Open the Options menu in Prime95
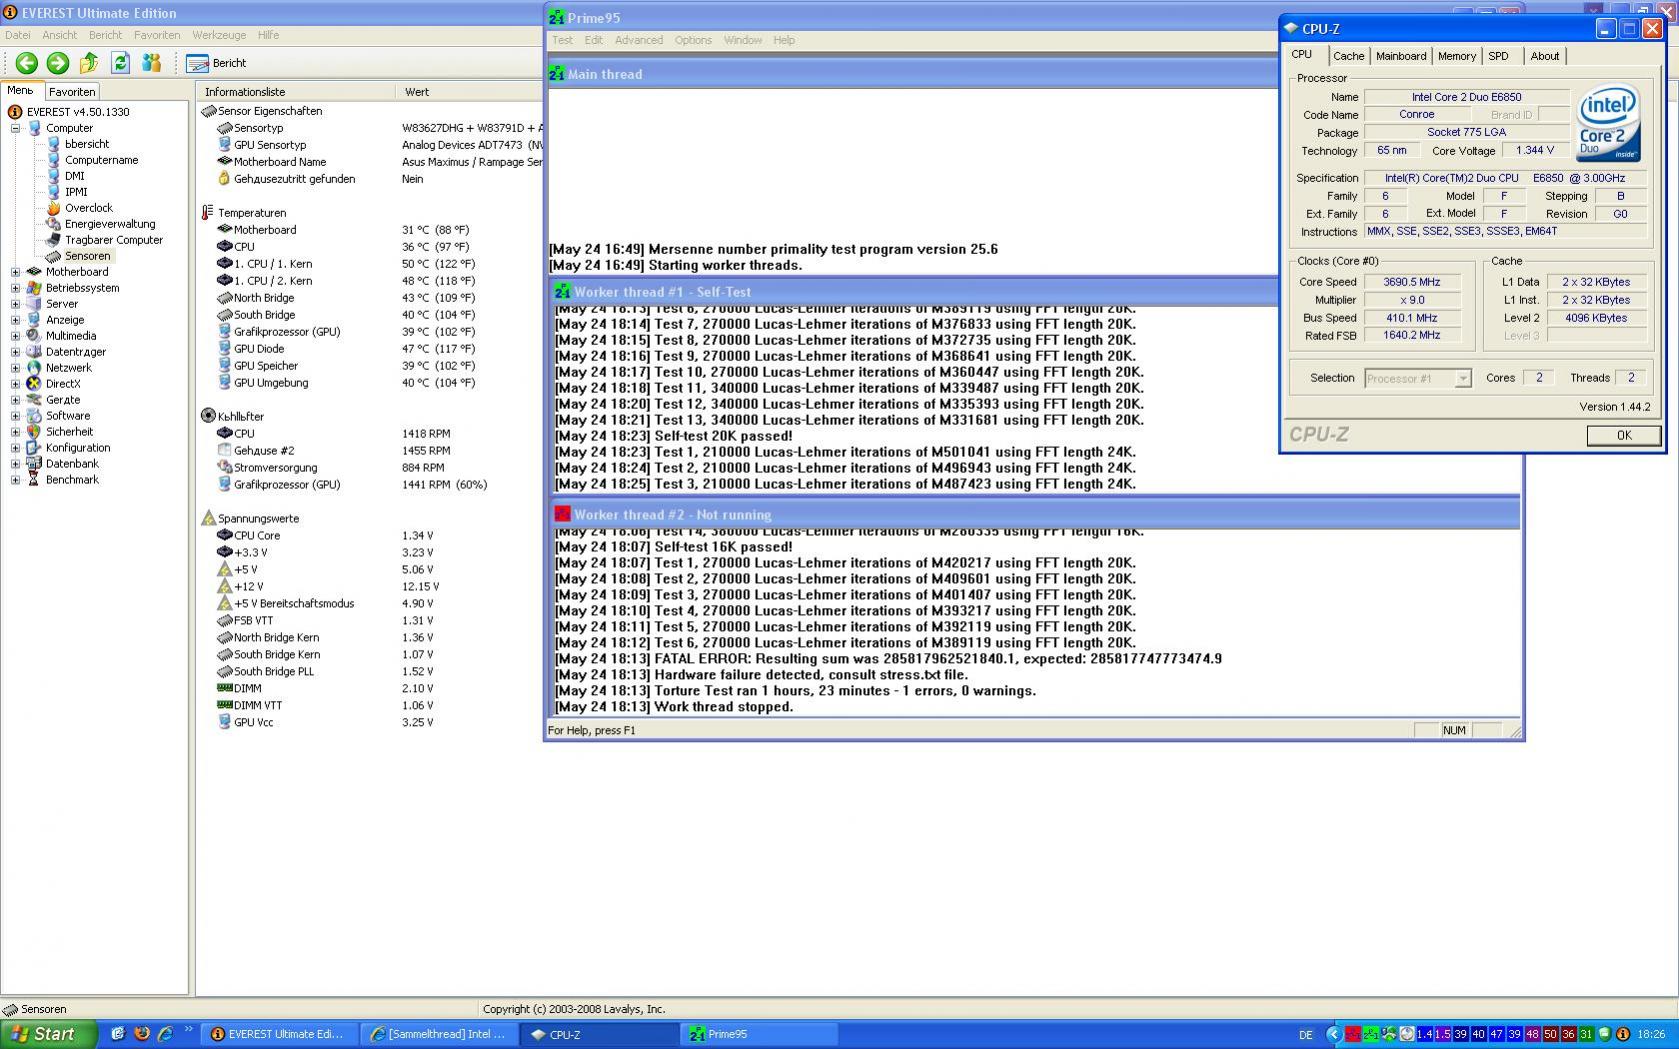The image size is (1679, 1049). pyautogui.click(x=693, y=40)
